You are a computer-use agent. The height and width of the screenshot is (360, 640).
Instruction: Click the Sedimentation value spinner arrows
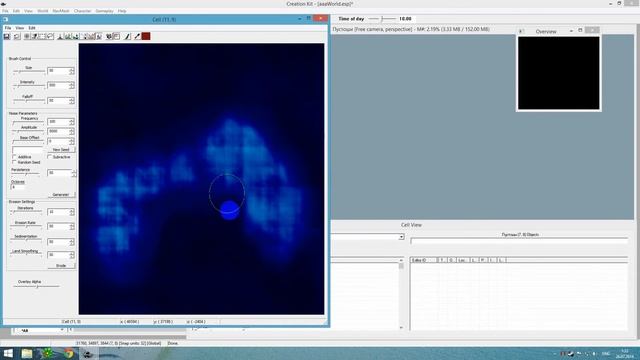point(72,242)
